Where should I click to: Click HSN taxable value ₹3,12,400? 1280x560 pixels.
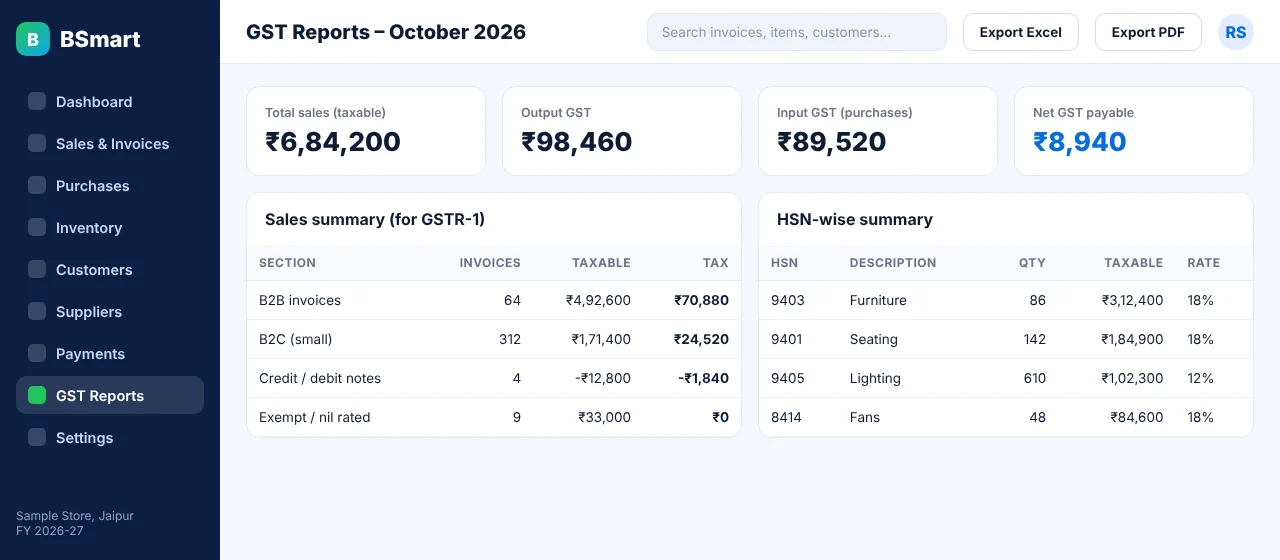click(x=1133, y=300)
